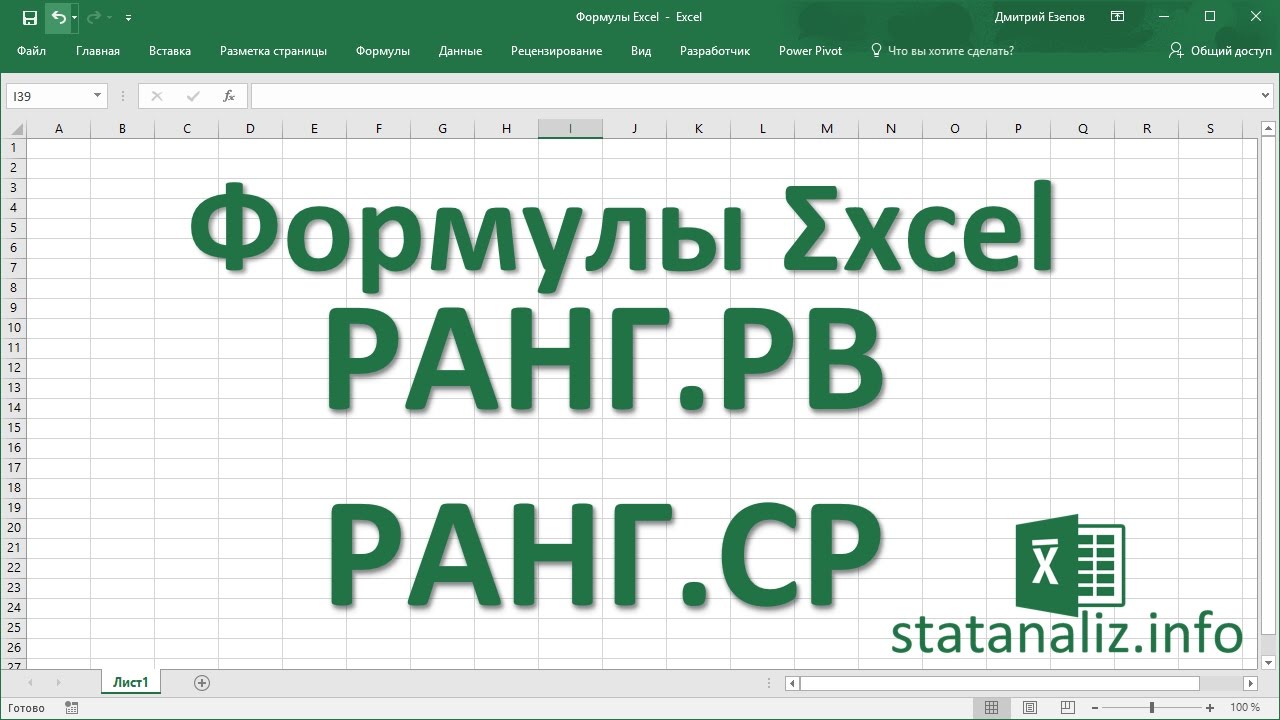Open the Power Pivot tab
Image resolution: width=1280 pixels, height=720 pixels.
(x=810, y=50)
